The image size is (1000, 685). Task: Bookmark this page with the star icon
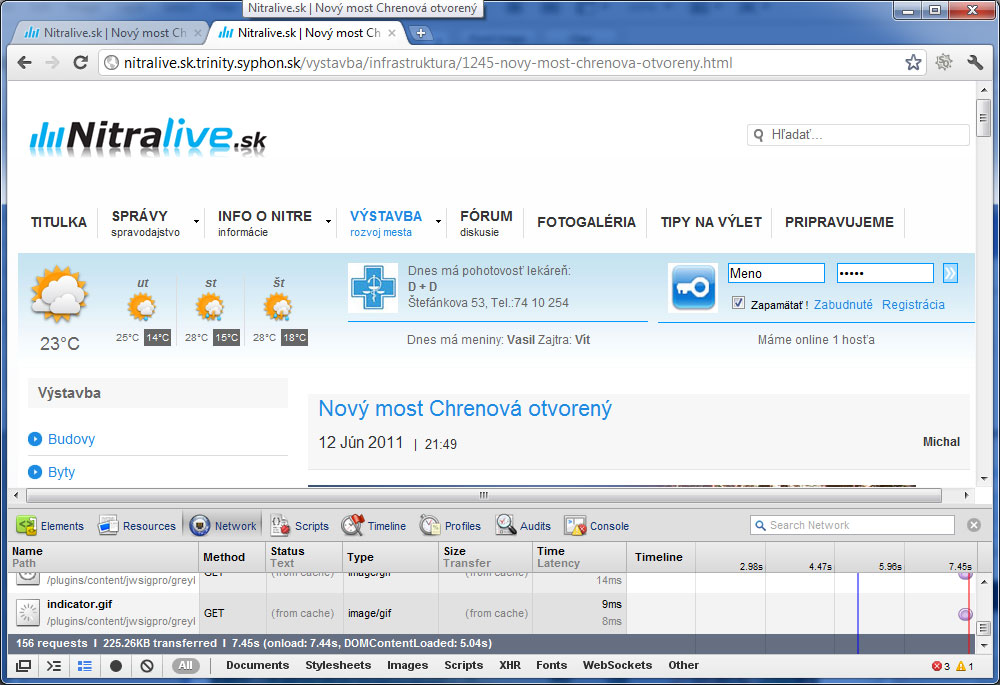tap(913, 63)
